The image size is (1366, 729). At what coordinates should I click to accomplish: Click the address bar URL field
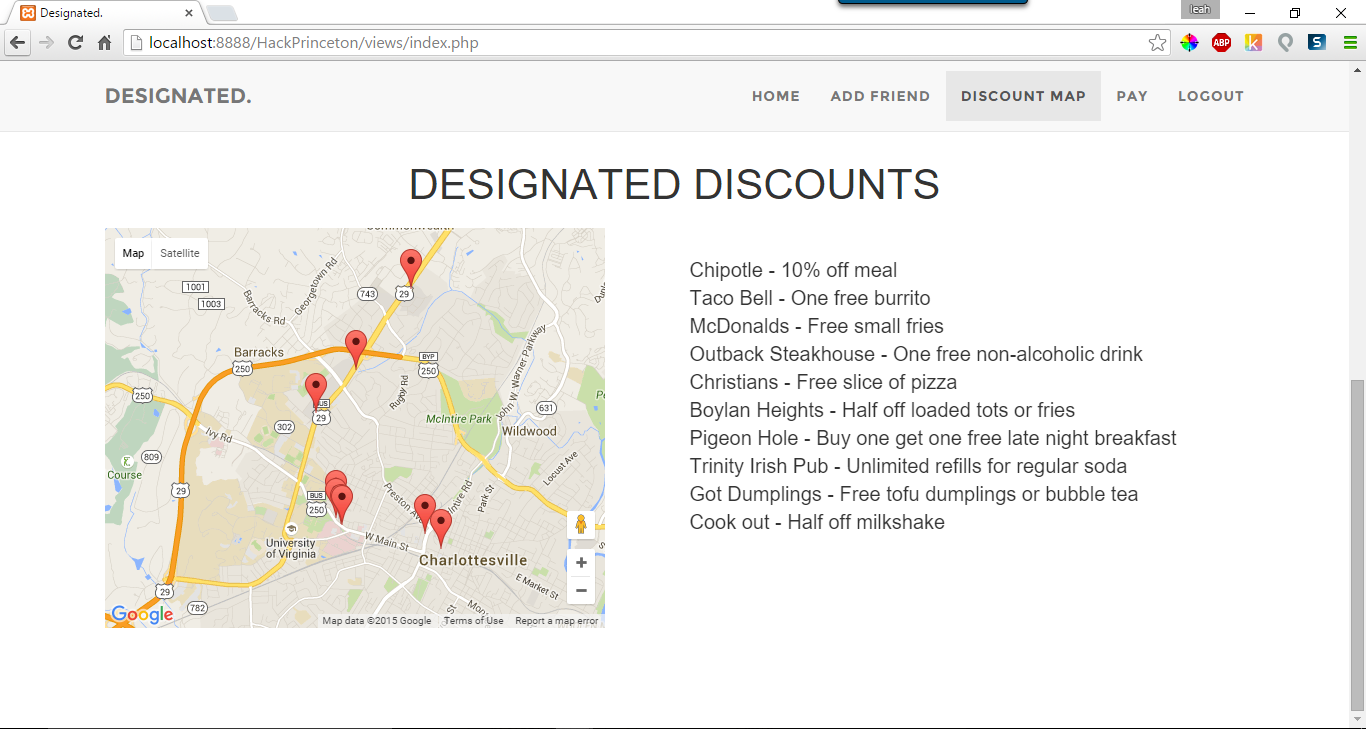pyautogui.click(x=645, y=43)
